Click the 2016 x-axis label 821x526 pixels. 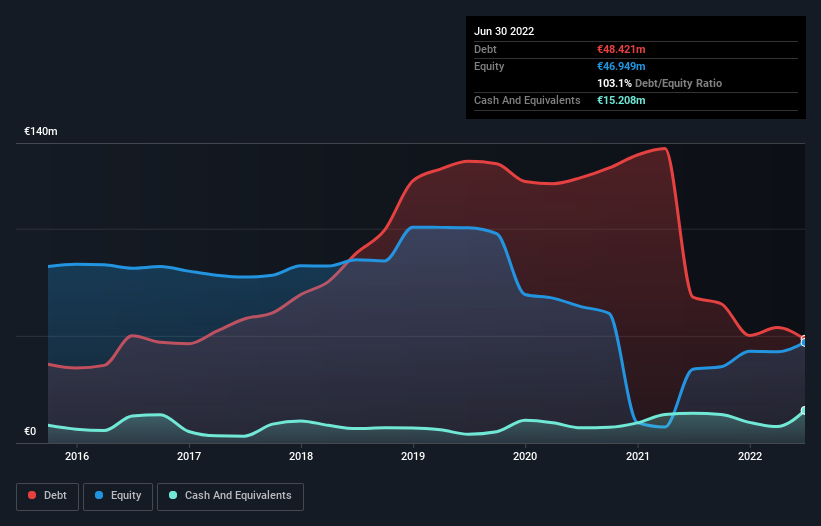pos(77,456)
